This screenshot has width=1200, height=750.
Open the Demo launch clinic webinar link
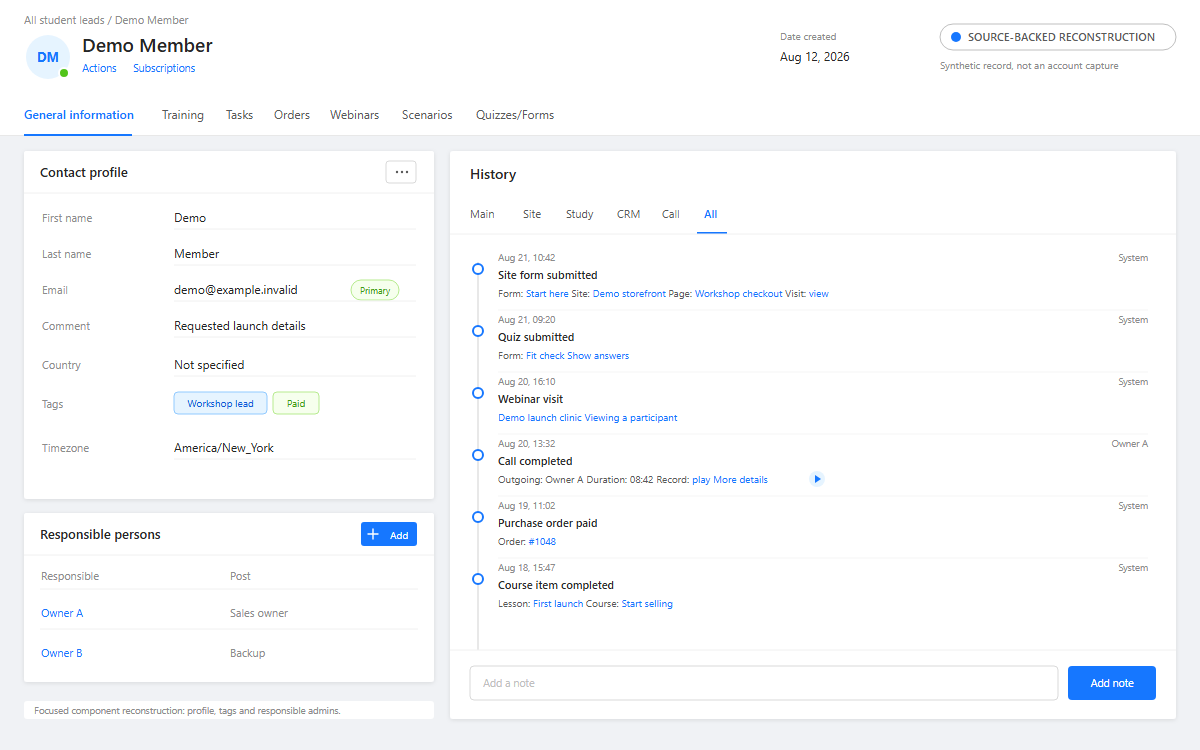coord(540,418)
